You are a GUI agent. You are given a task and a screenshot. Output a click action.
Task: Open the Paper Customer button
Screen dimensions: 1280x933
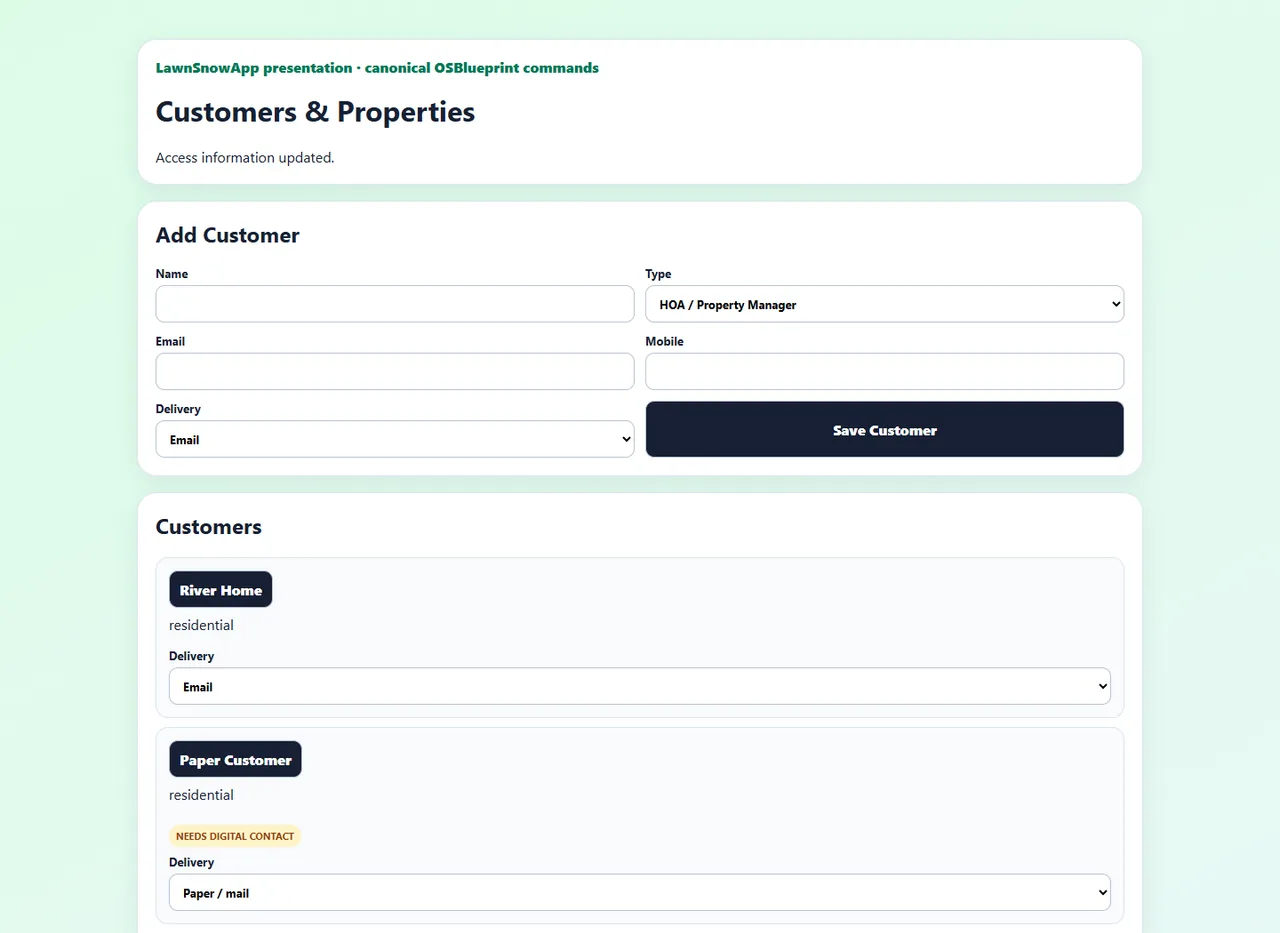tap(235, 760)
